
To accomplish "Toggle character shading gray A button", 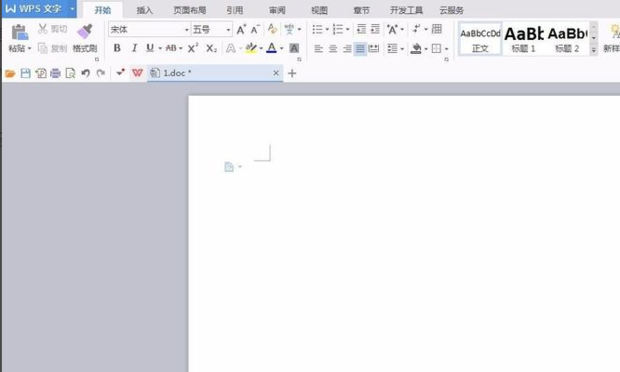I will coord(294,49).
